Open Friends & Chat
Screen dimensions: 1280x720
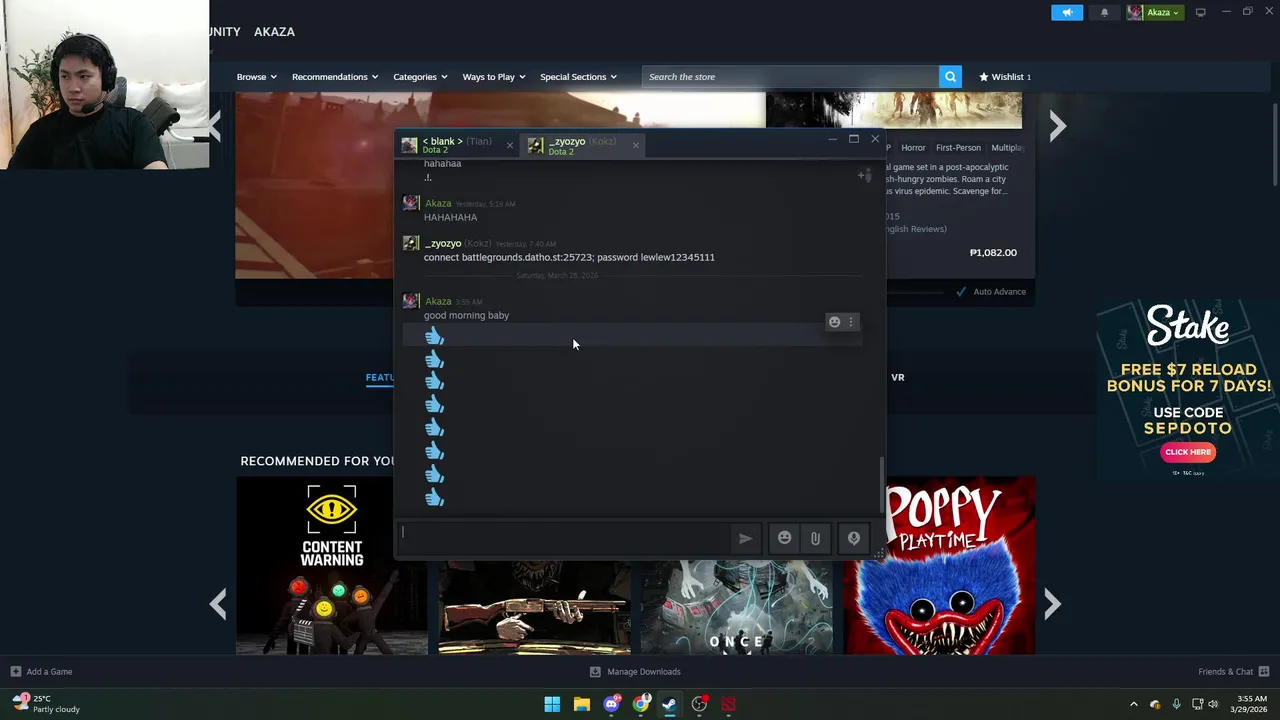tap(1233, 672)
